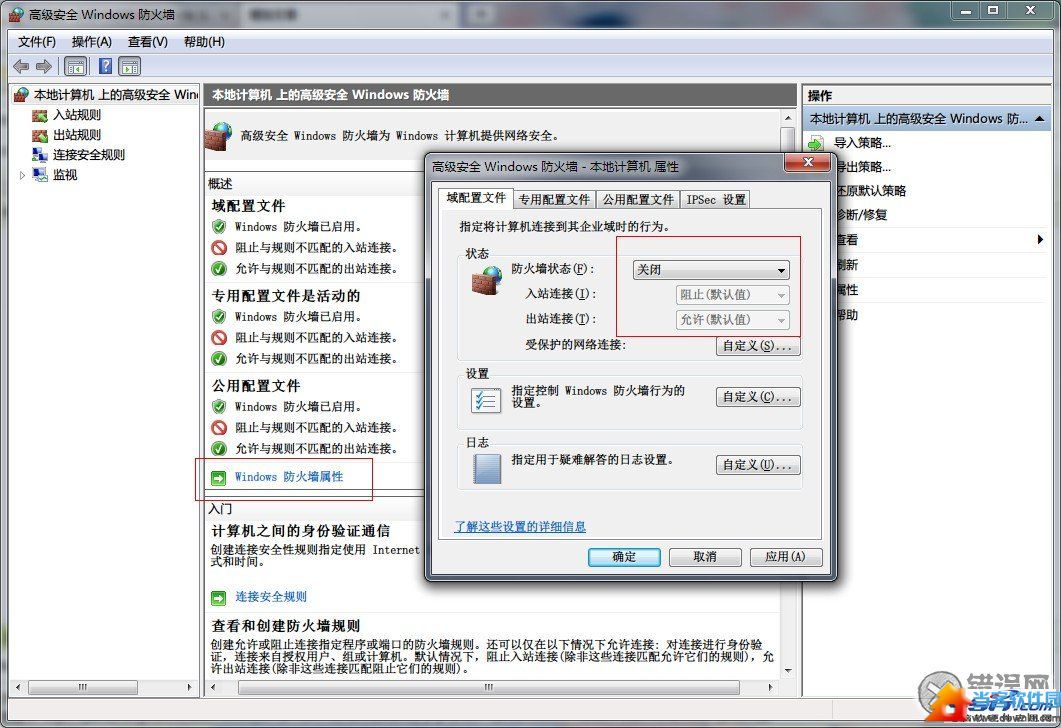Click the Forward arrow toolbar icon
Screen dimensions: 1061x728
(44, 66)
